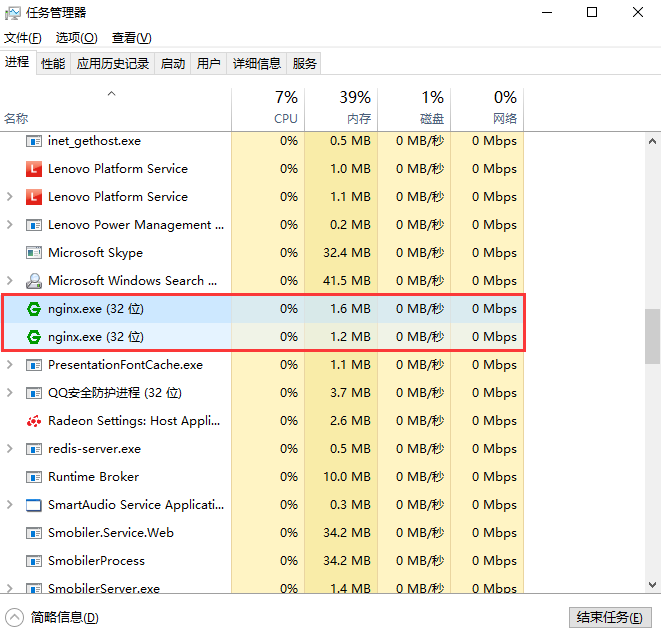Expand the QQ安全防护进程 process group
661x639 pixels.
tap(10, 393)
